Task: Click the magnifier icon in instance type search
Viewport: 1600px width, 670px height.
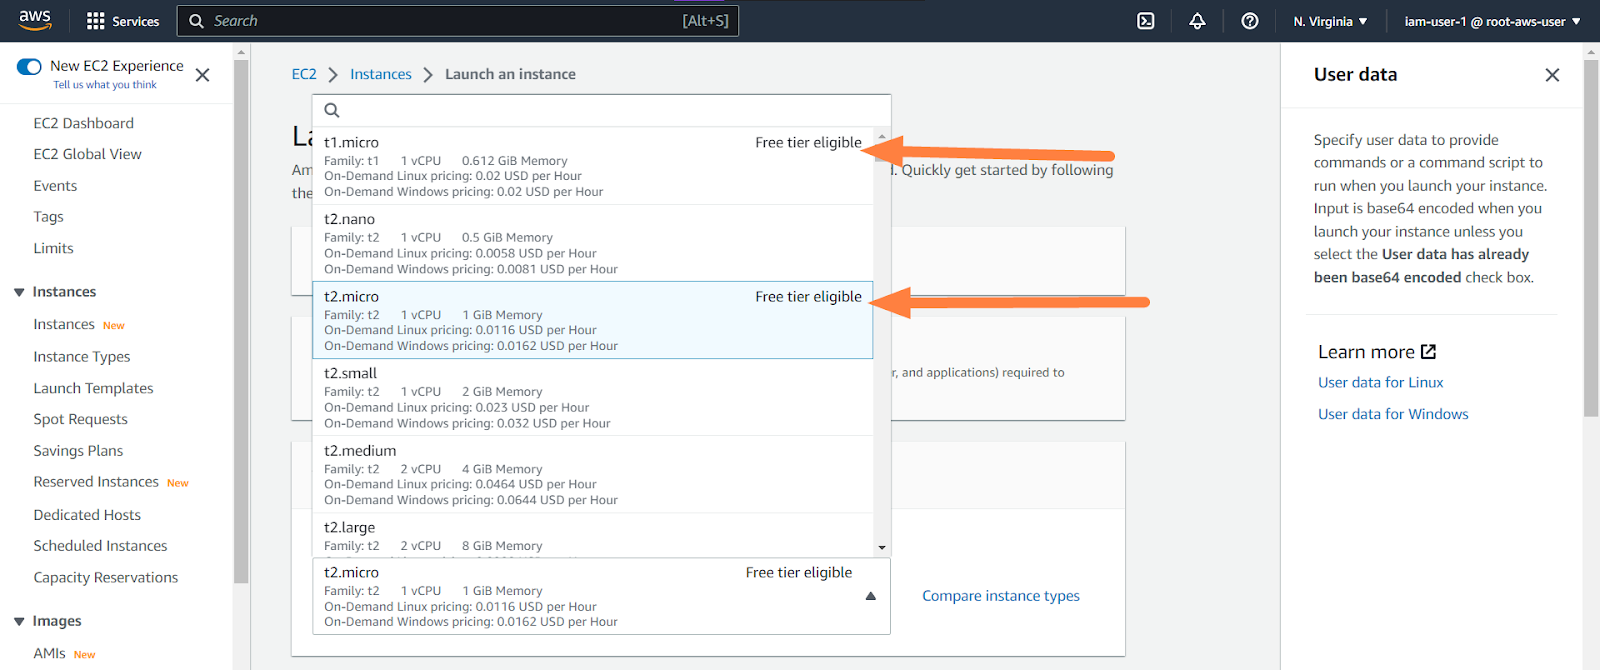Action: [x=332, y=110]
